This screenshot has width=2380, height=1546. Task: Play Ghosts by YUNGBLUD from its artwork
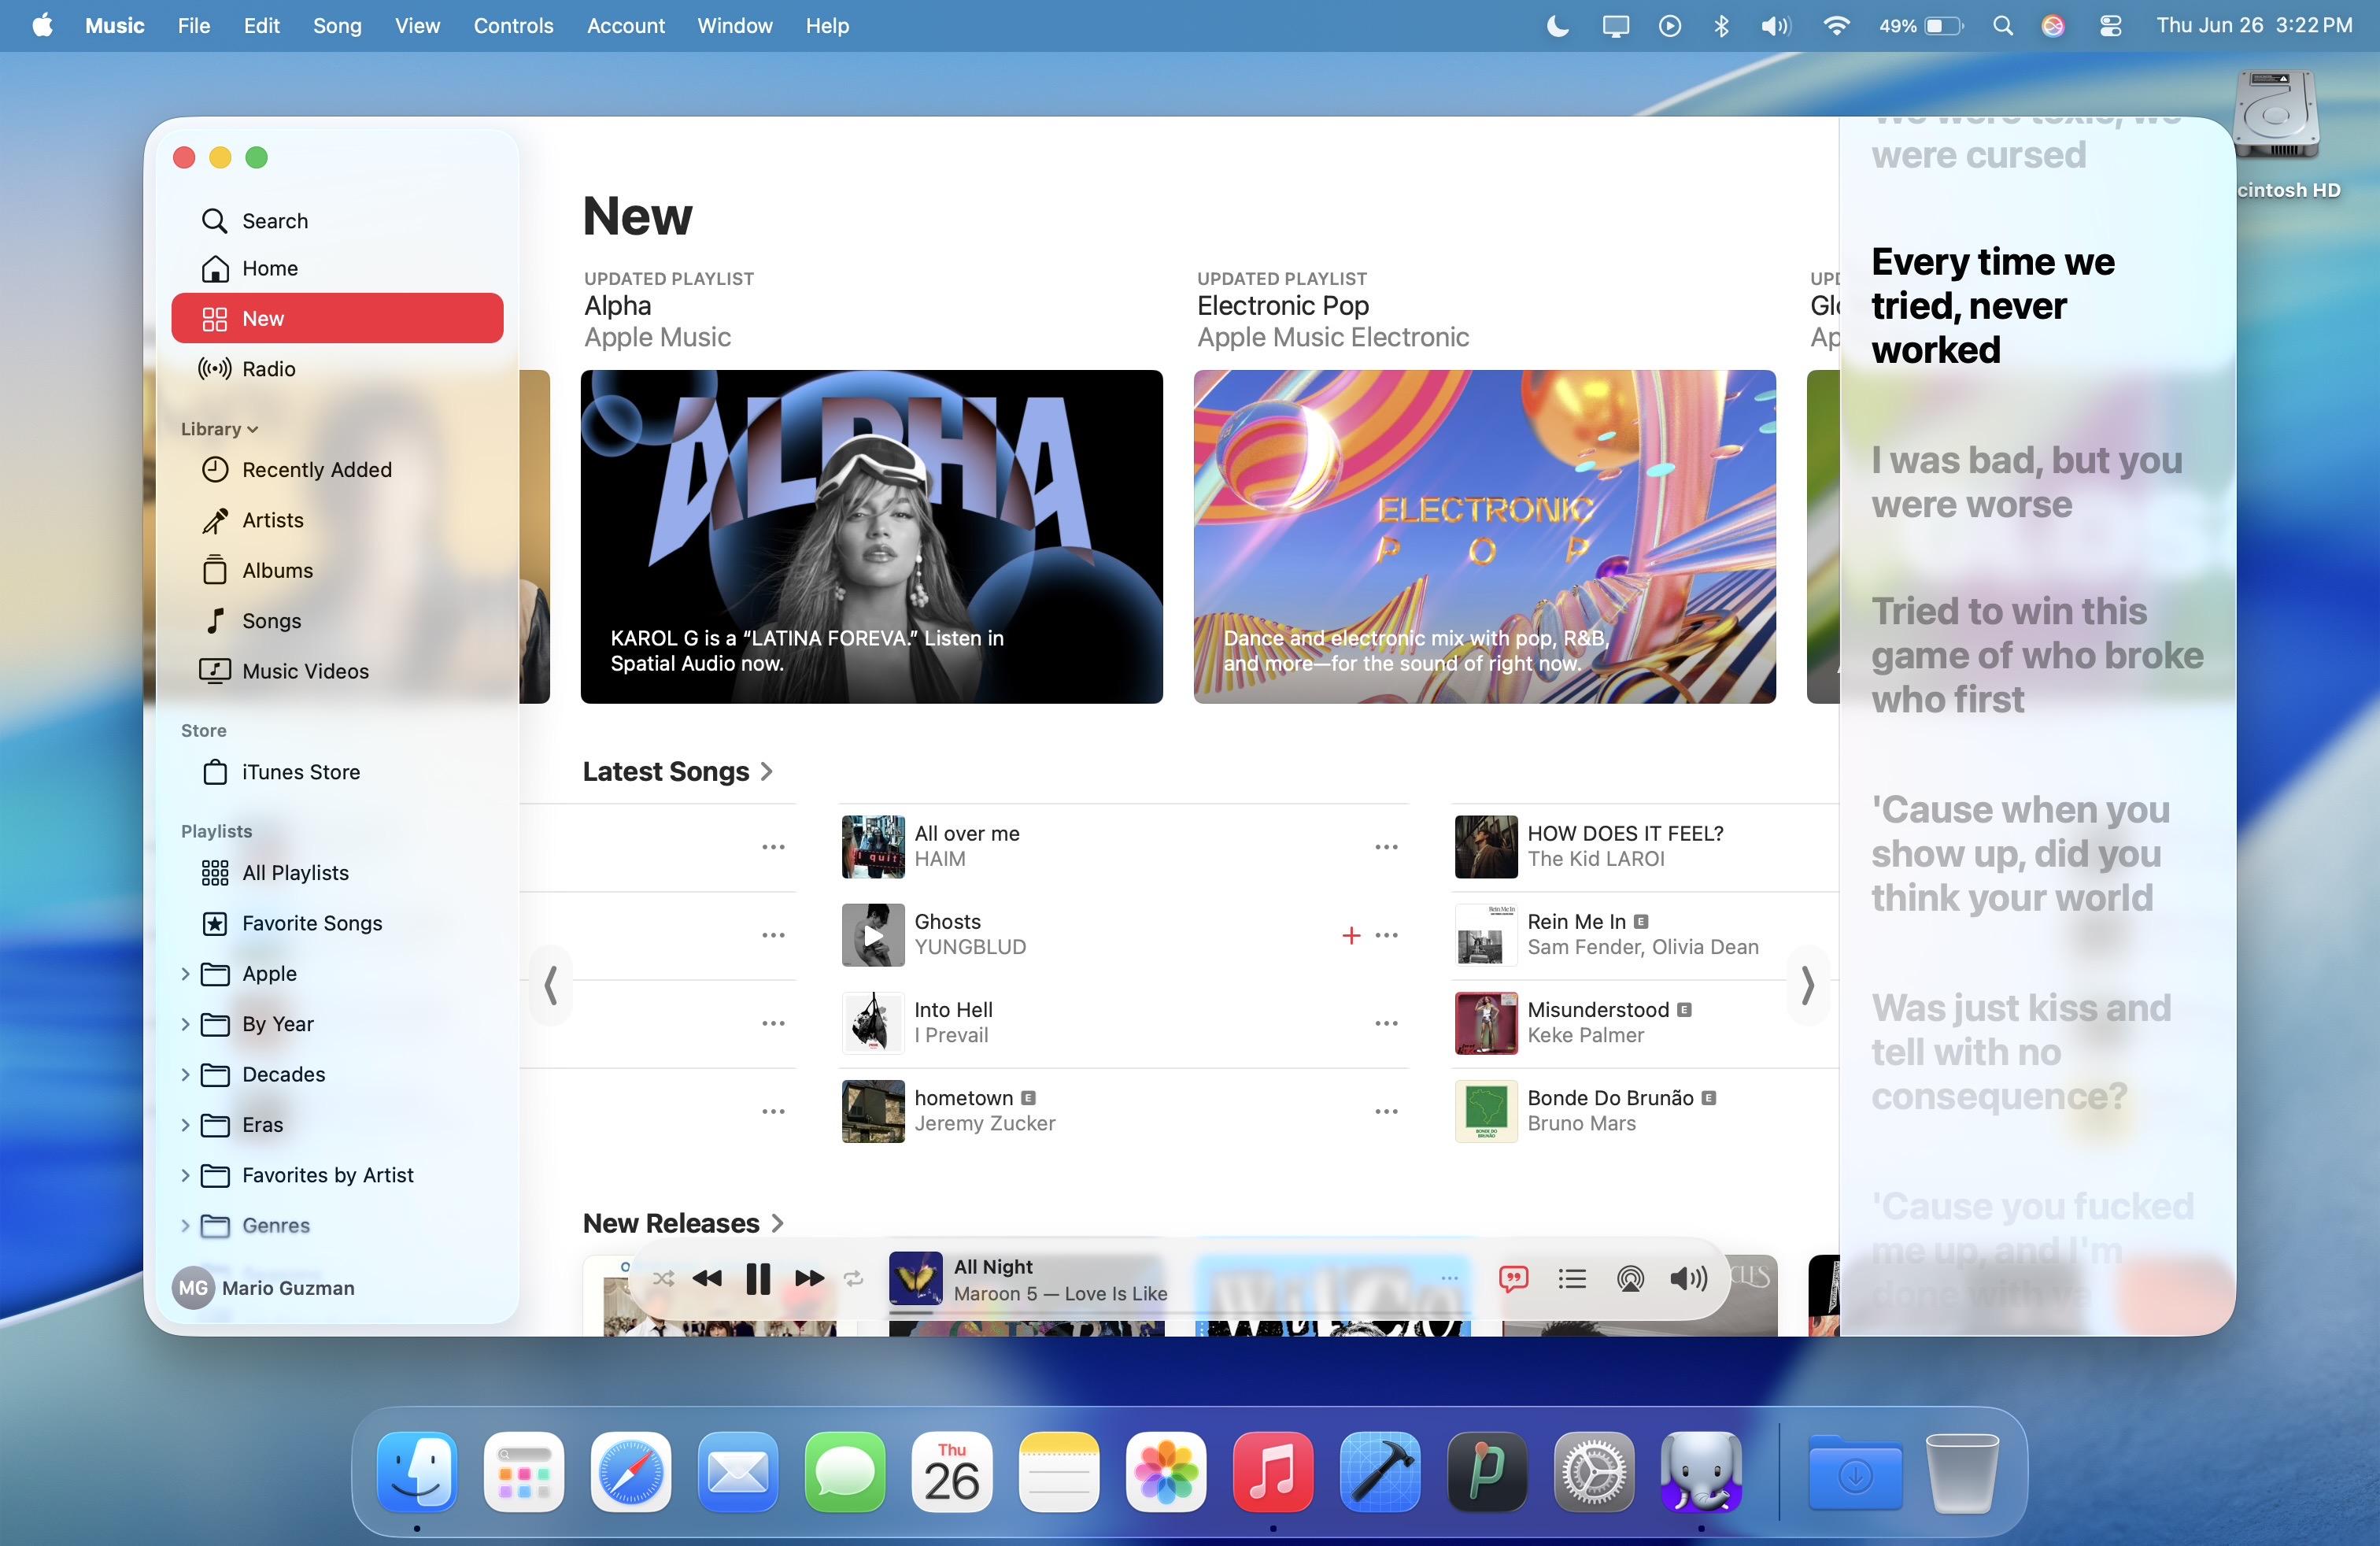(873, 935)
